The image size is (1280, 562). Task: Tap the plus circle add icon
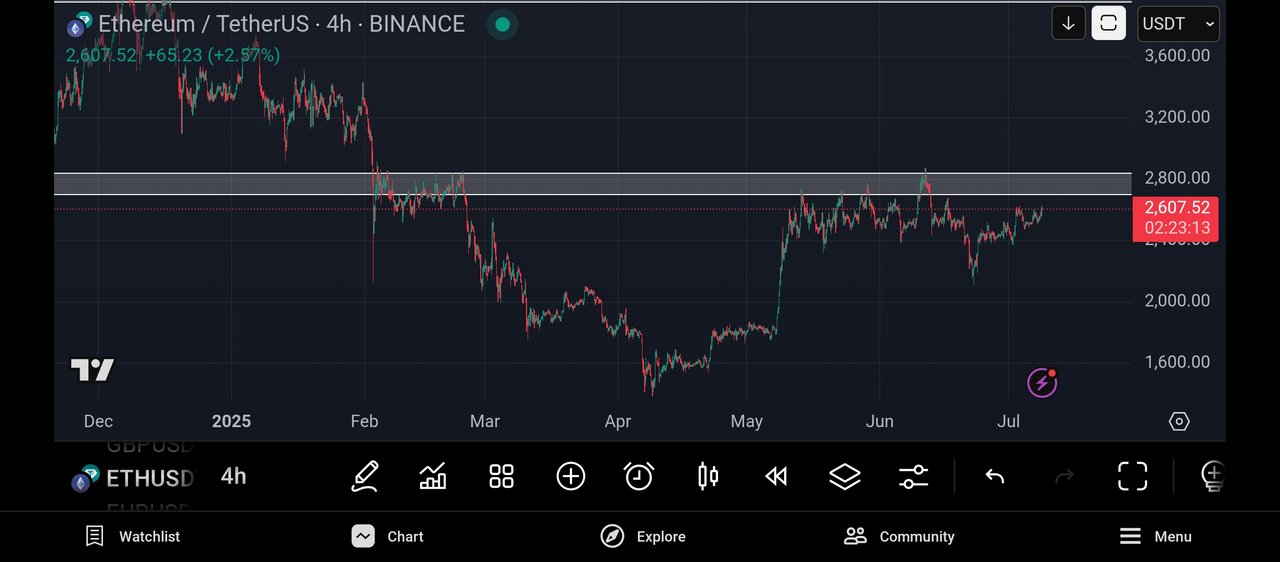click(x=570, y=476)
